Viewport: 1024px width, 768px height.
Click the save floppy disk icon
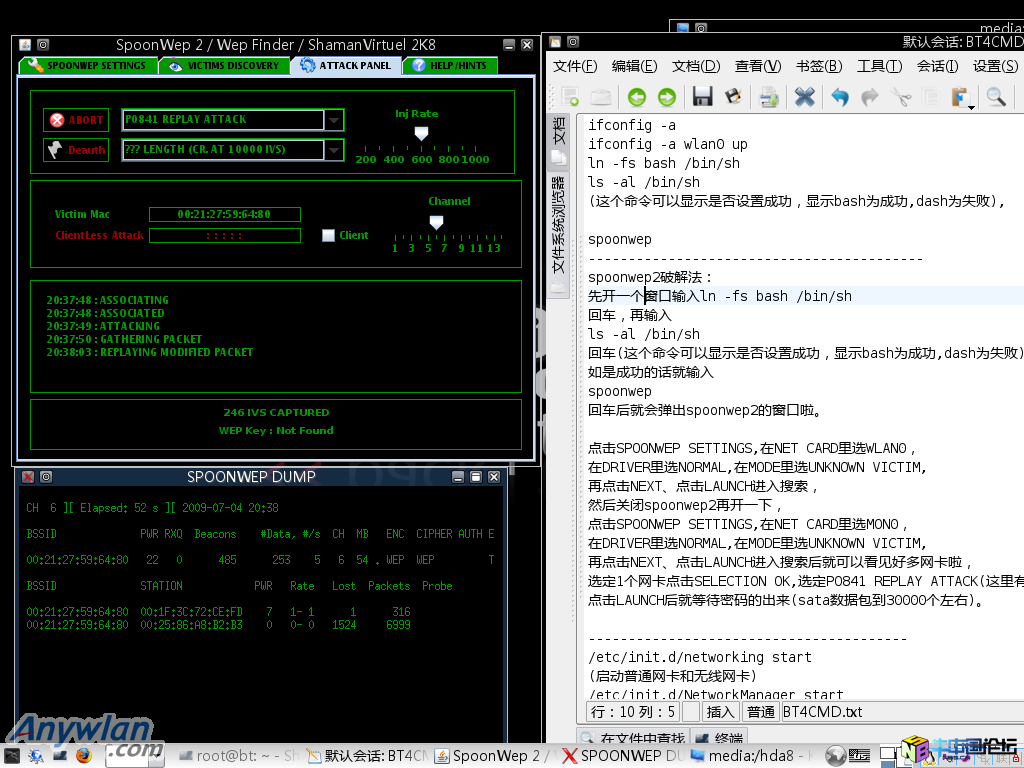click(702, 97)
